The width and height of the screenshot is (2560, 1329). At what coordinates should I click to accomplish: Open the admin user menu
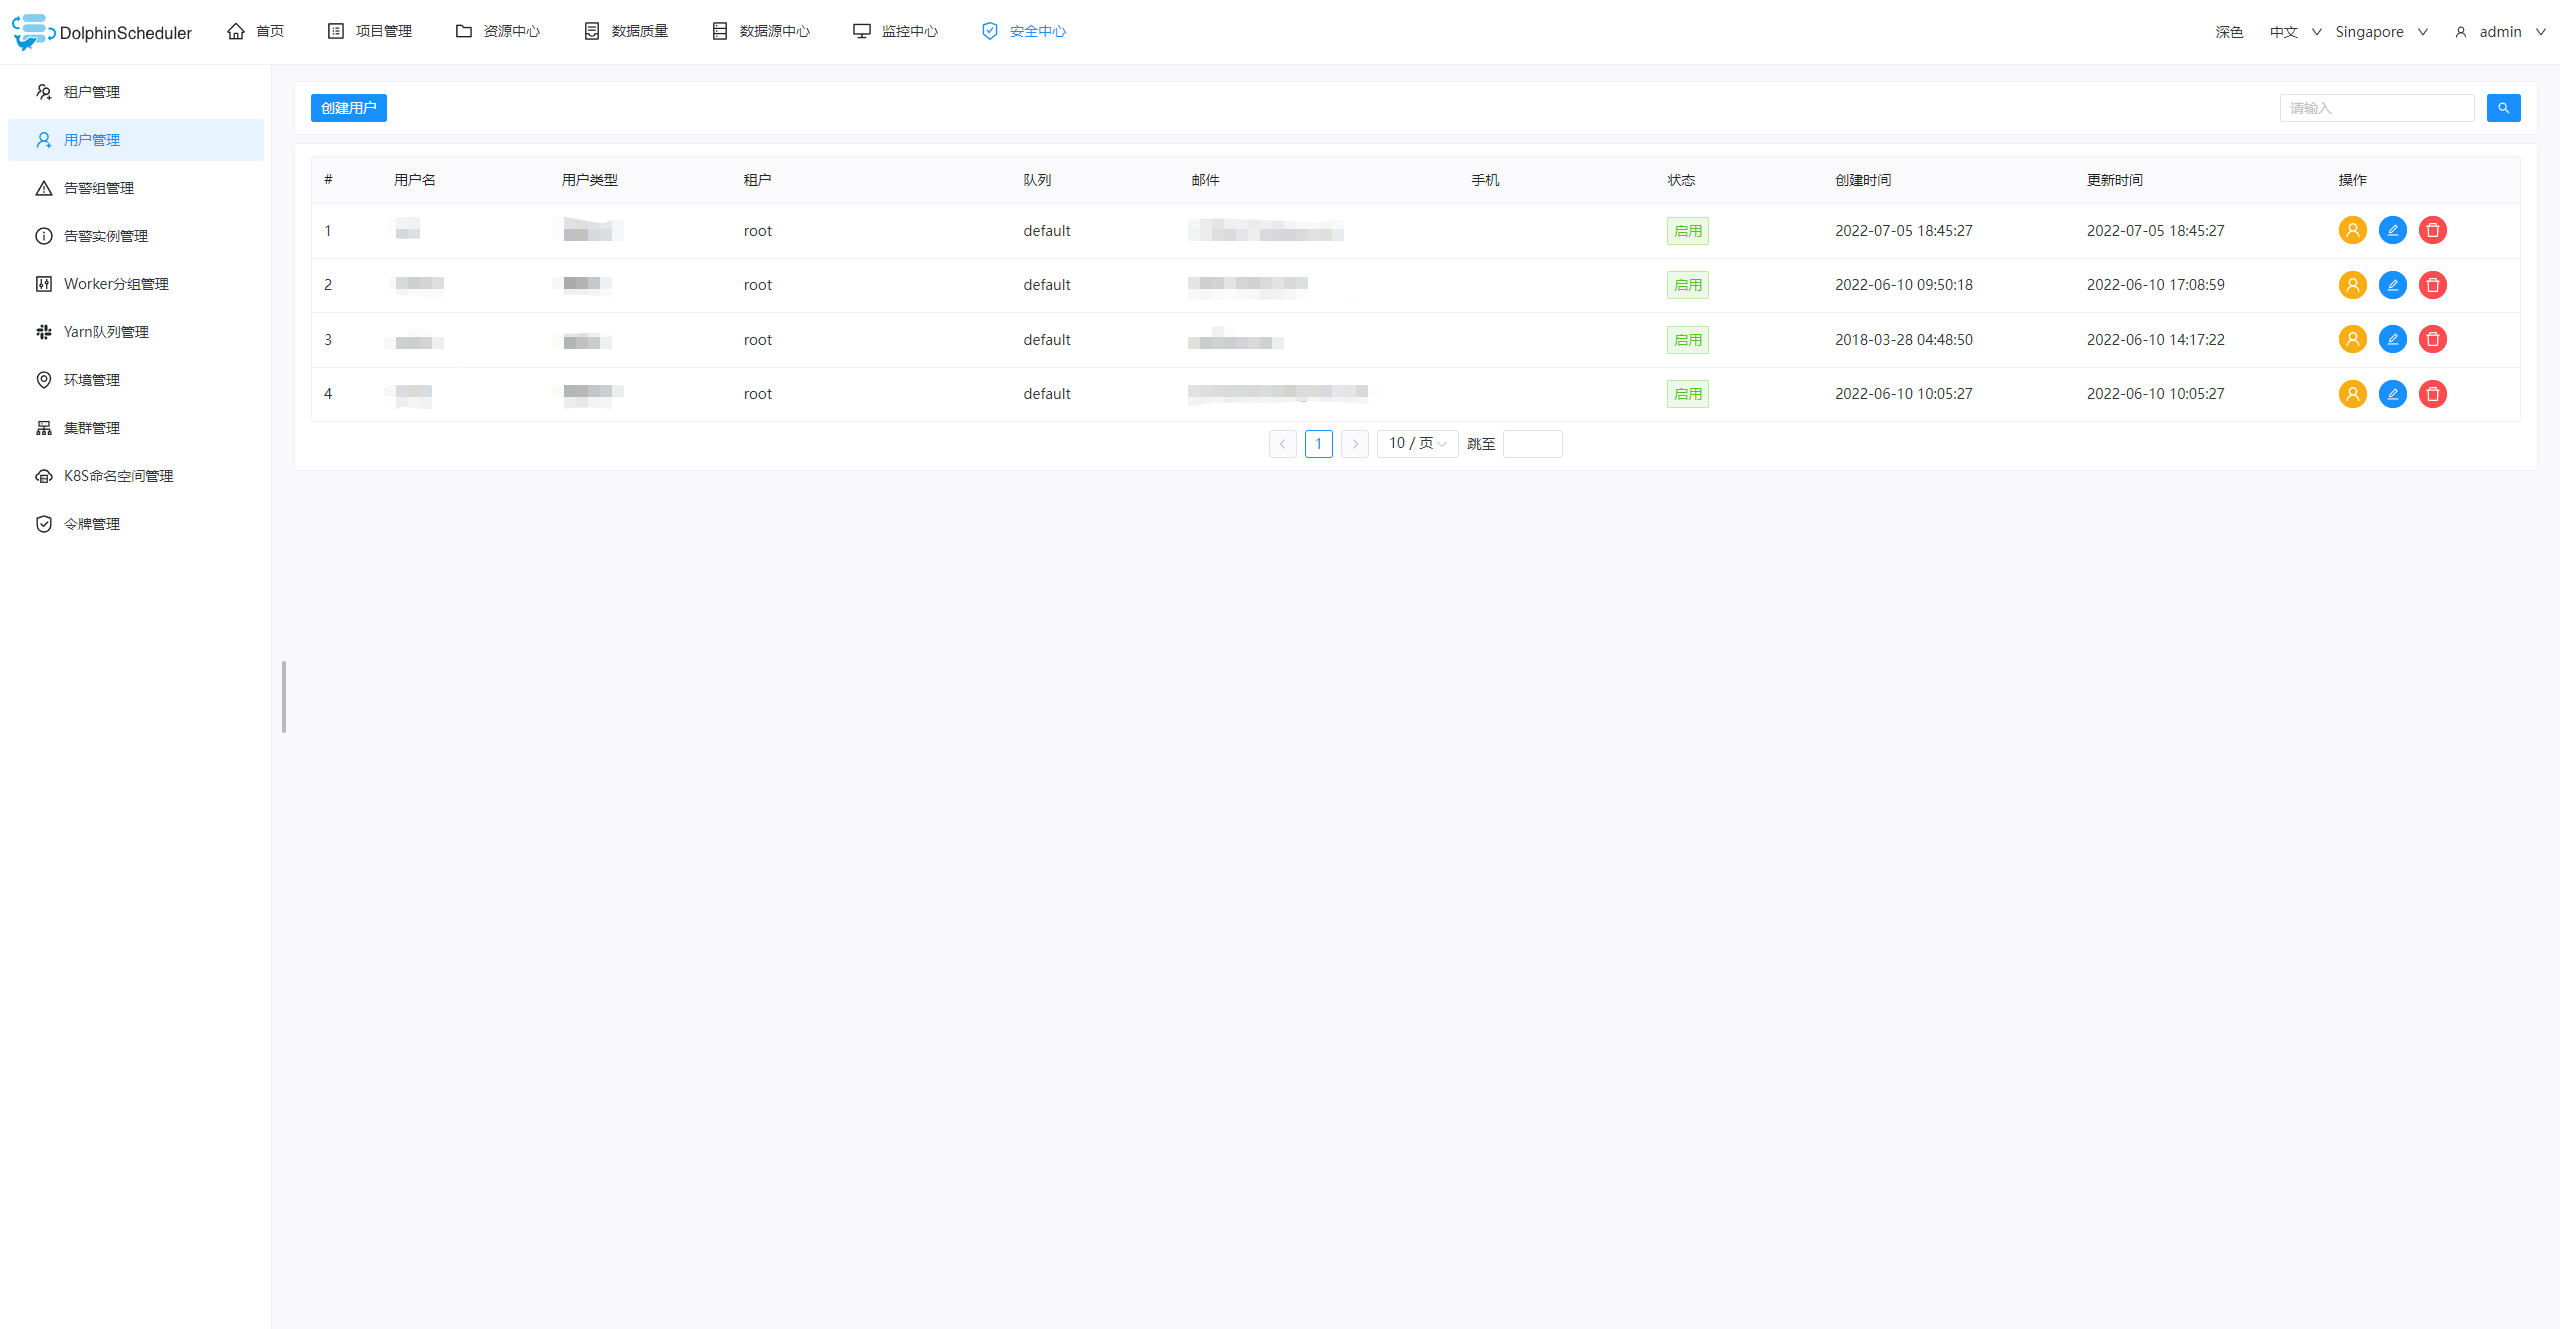point(2499,32)
